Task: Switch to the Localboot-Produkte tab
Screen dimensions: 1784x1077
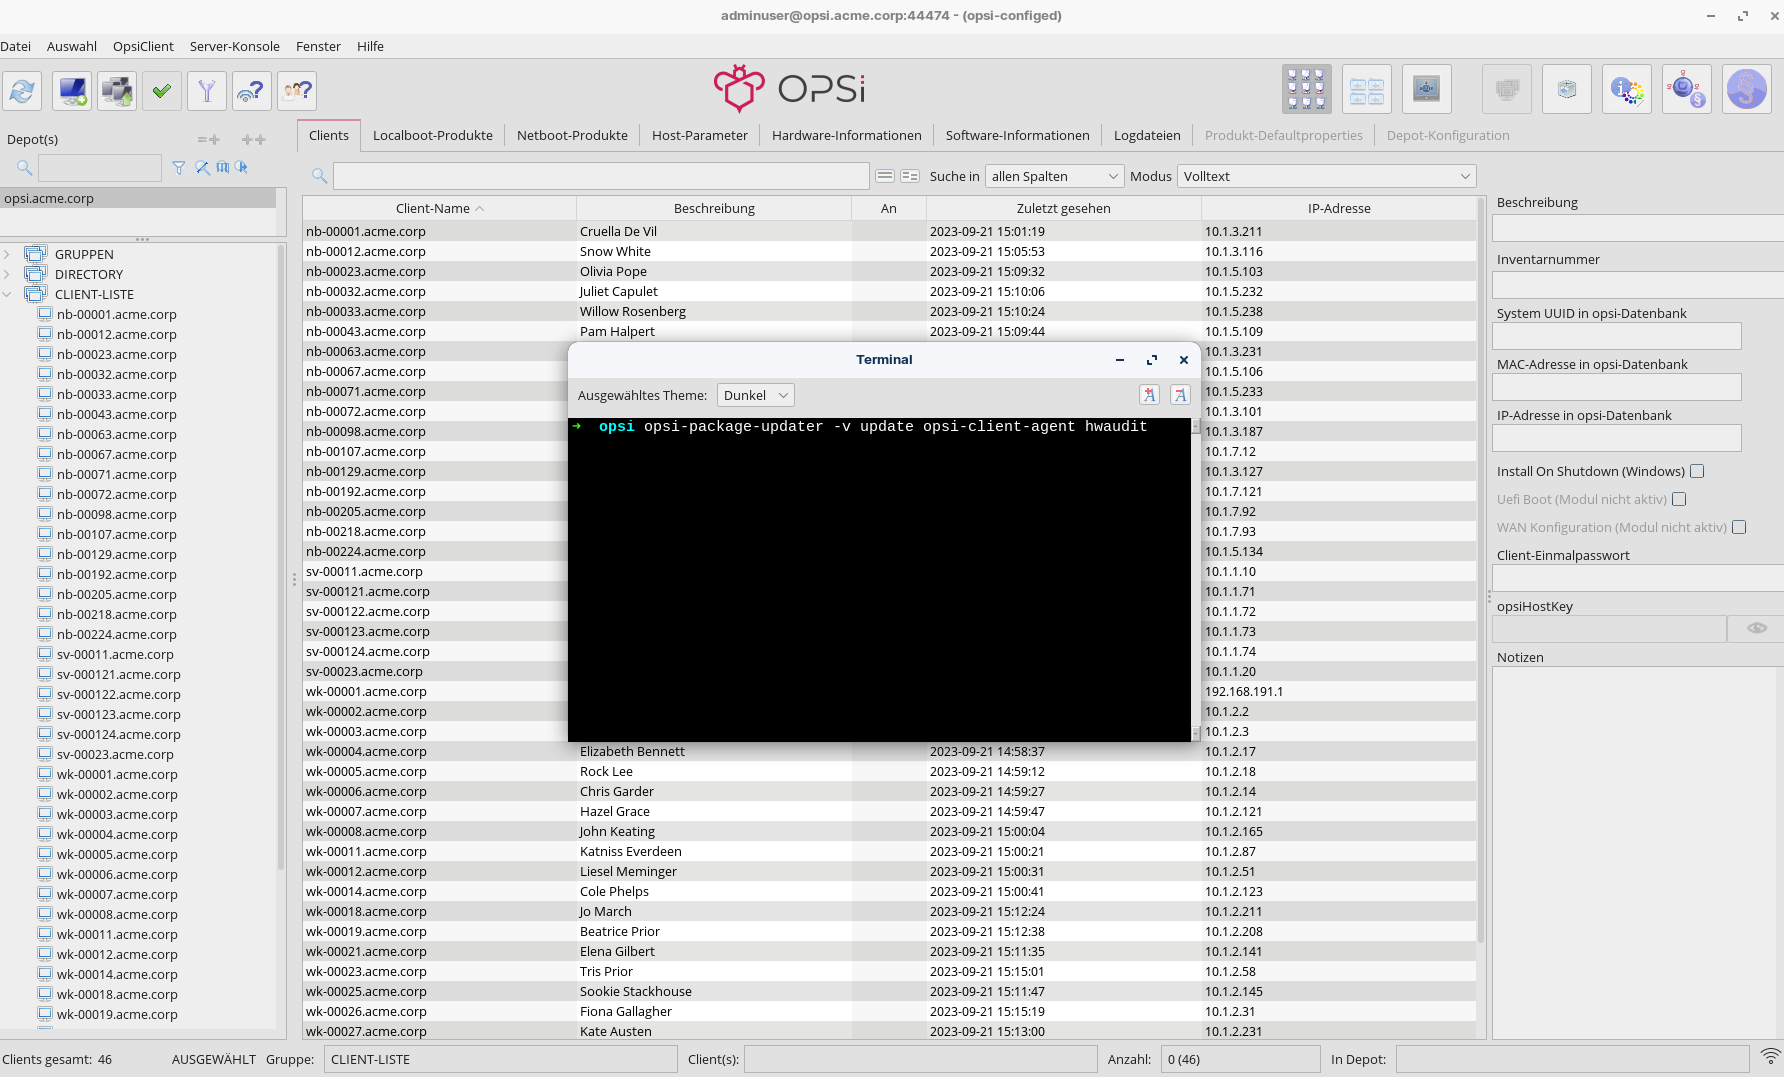Action: pyautogui.click(x=433, y=135)
